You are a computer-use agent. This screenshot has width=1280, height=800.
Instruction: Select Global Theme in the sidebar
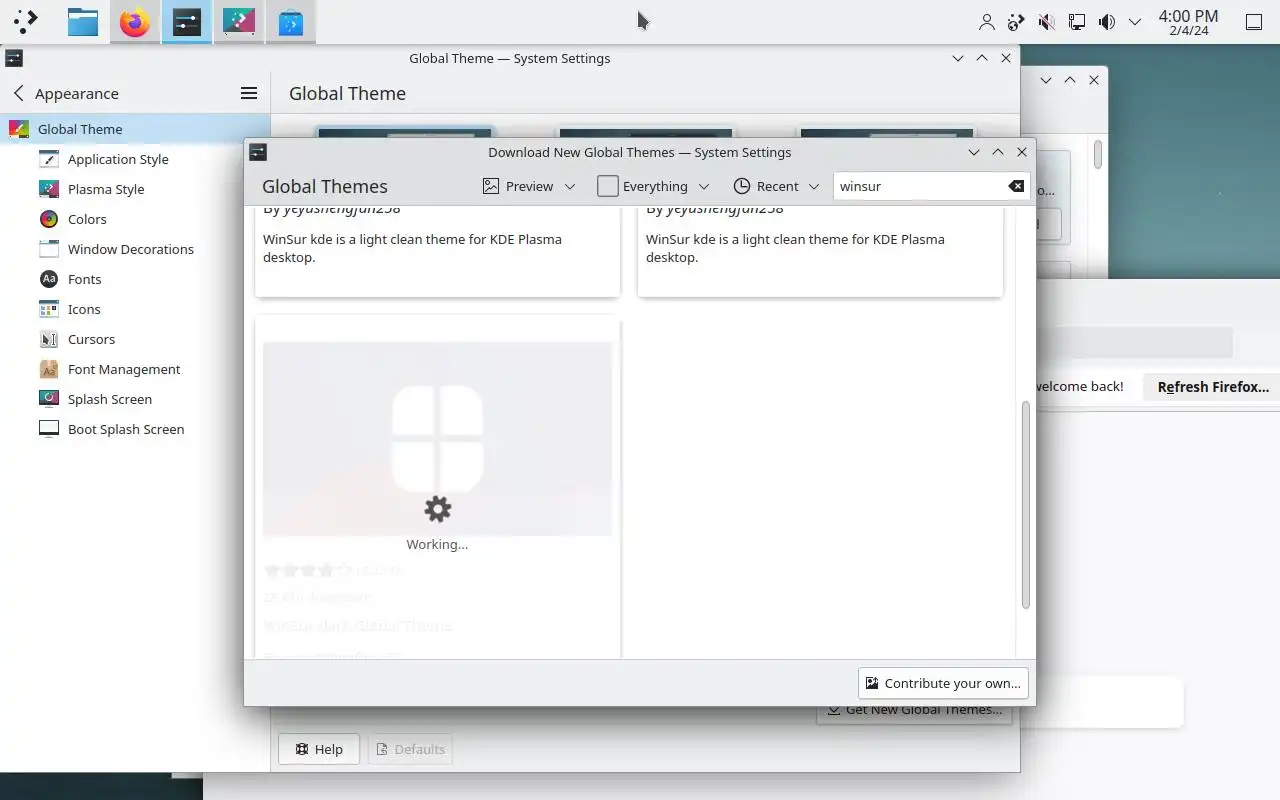pyautogui.click(x=135, y=129)
